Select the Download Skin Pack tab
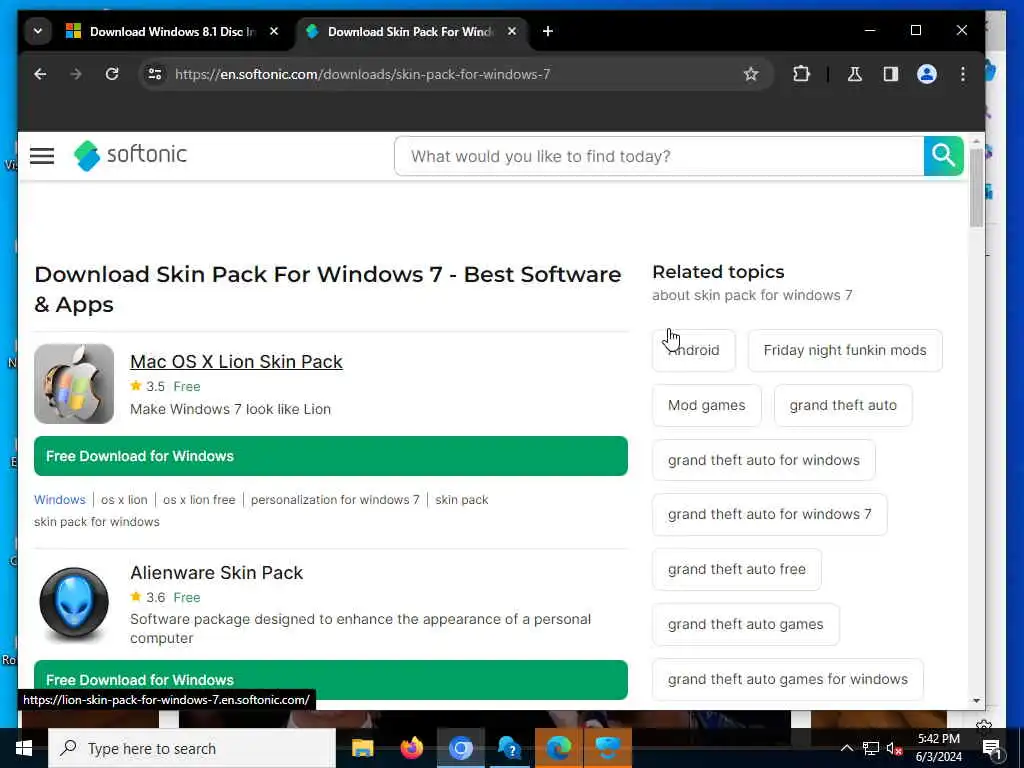1024x768 pixels. (411, 31)
